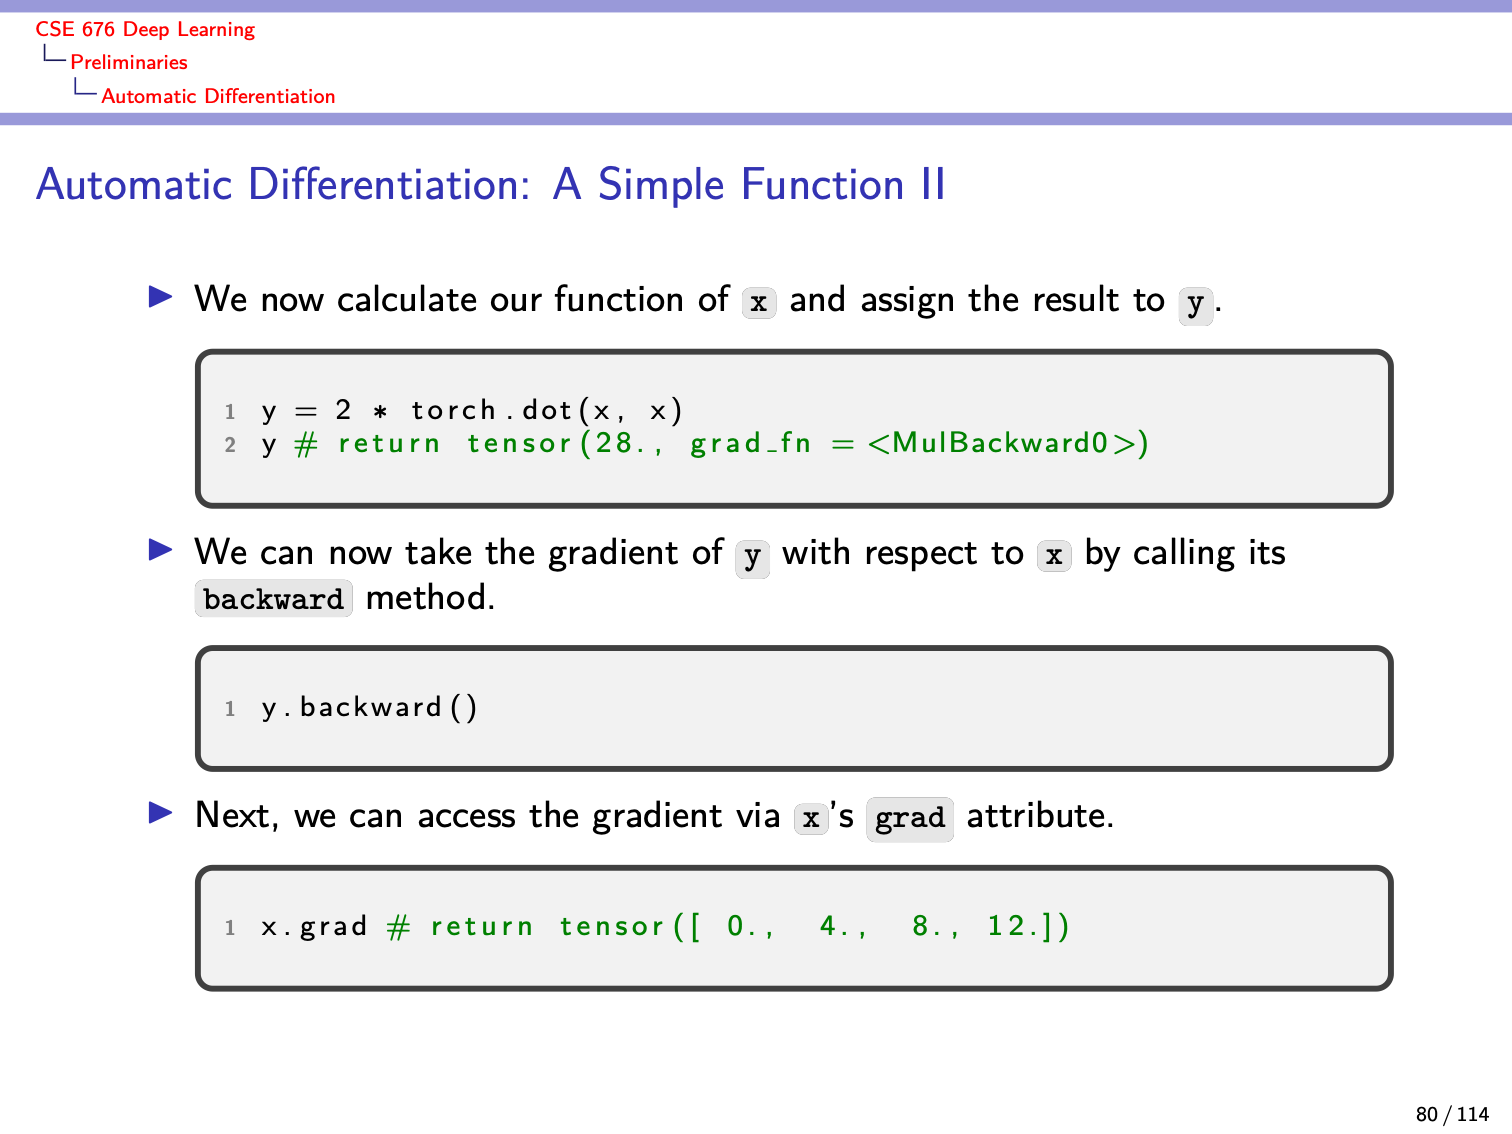The width and height of the screenshot is (1512, 1134).
Task: Click the text 'Next, we can access the gradient'
Action: click(x=459, y=816)
